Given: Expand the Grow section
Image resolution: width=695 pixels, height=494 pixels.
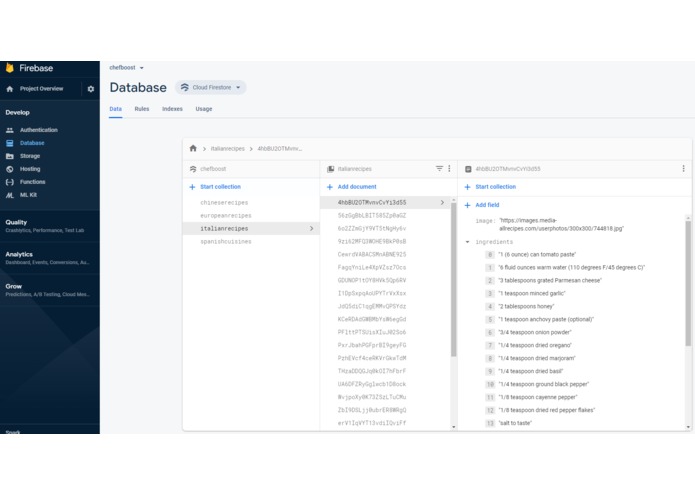Looking at the screenshot, I should (x=50, y=290).
